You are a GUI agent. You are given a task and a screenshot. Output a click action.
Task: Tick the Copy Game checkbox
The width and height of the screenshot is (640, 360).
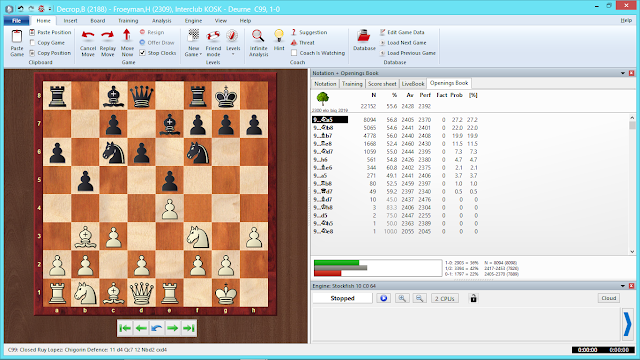pos(32,42)
